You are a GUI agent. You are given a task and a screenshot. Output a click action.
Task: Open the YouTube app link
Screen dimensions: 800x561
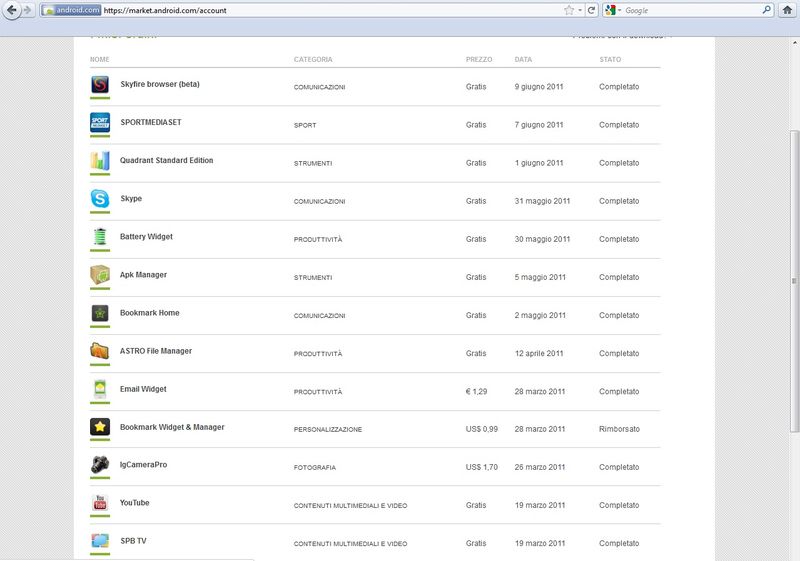[135, 503]
